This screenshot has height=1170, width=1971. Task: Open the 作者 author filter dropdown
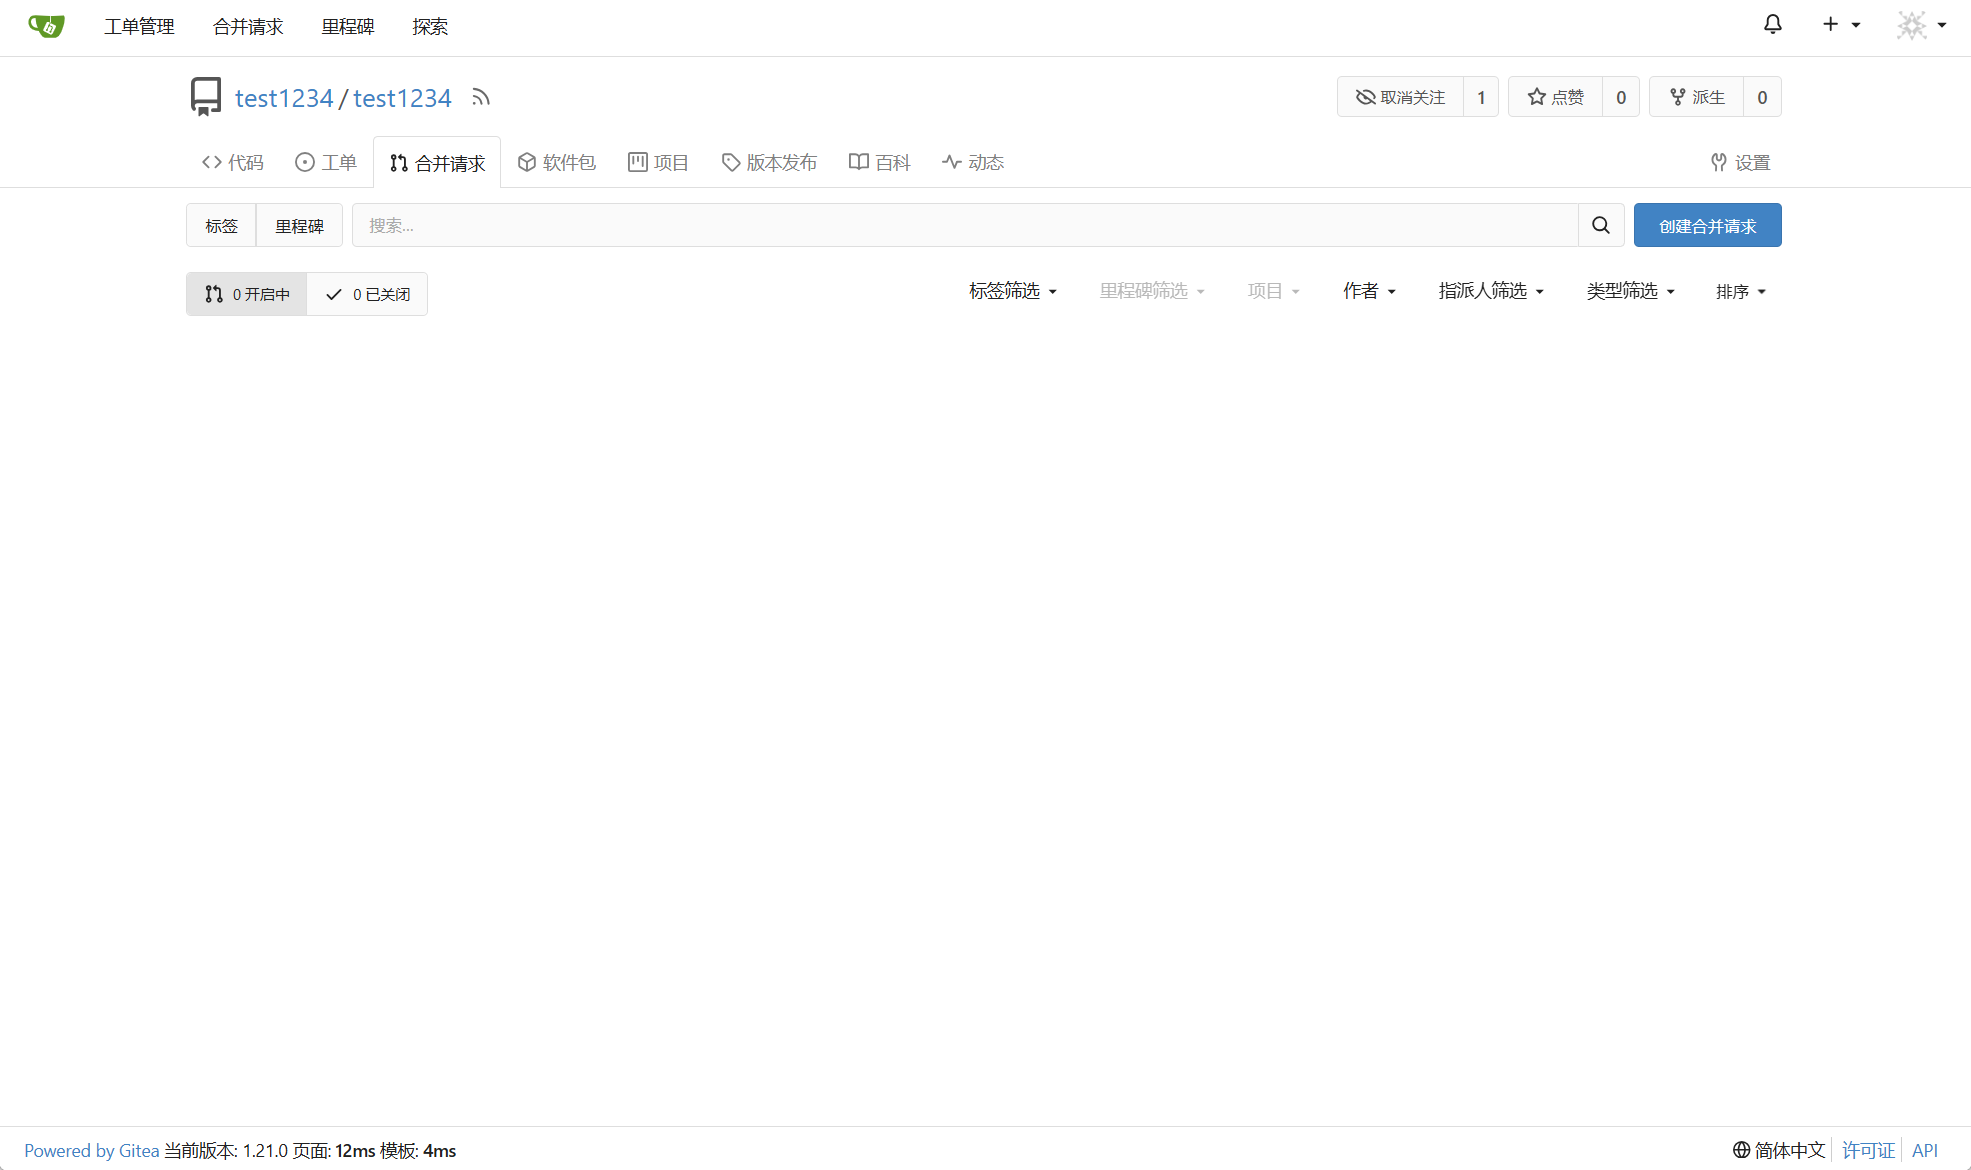point(1368,290)
